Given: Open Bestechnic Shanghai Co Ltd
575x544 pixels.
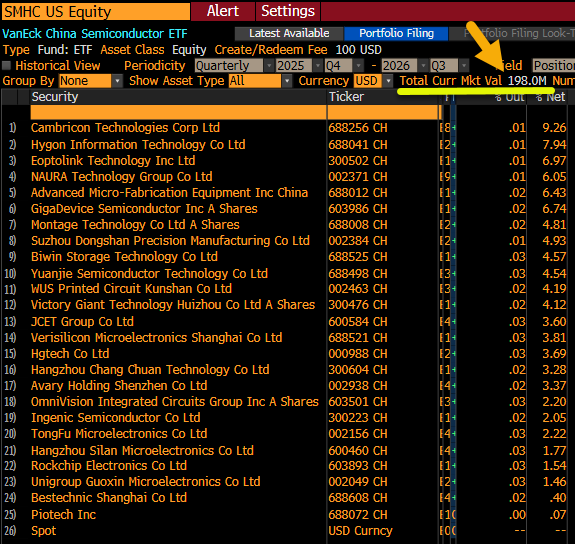Looking at the screenshot, I should point(109,498).
